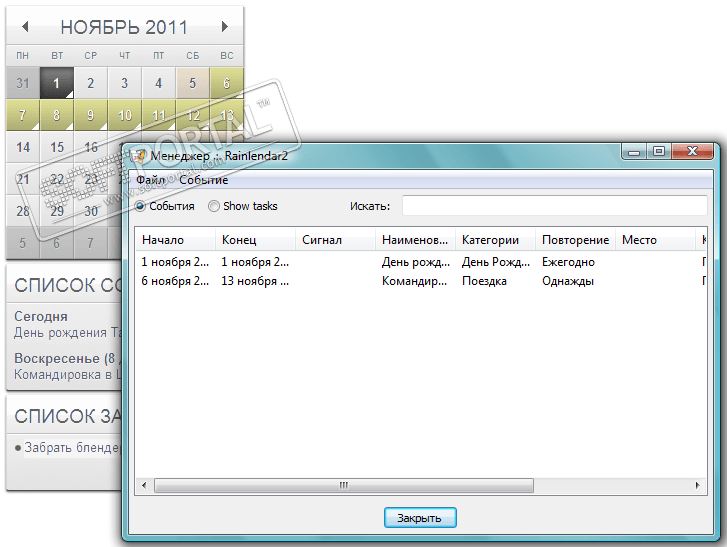Click the Rainlendar2 manager title bar icon
727x547 pixels.
(139, 156)
